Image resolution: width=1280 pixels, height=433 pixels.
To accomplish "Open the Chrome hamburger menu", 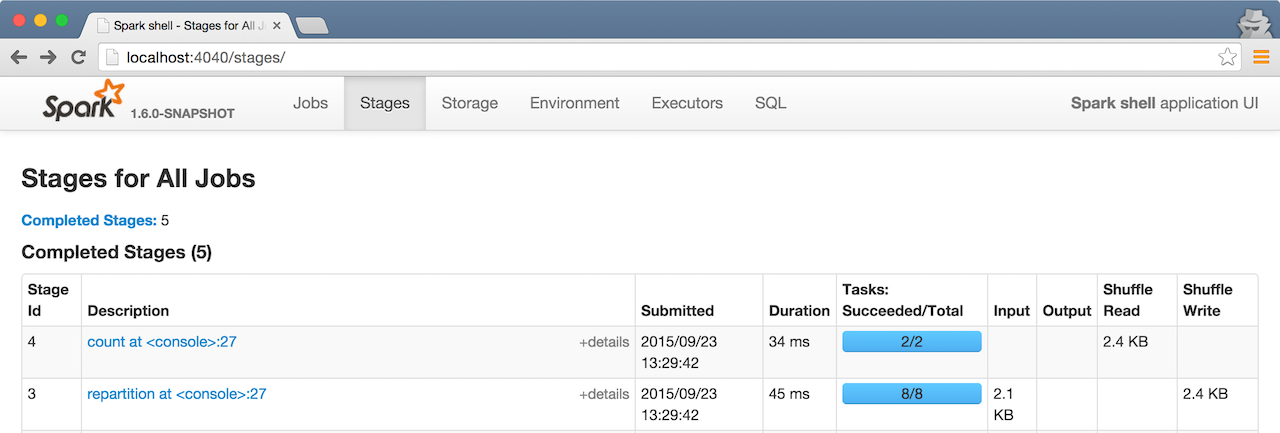I will (1260, 57).
